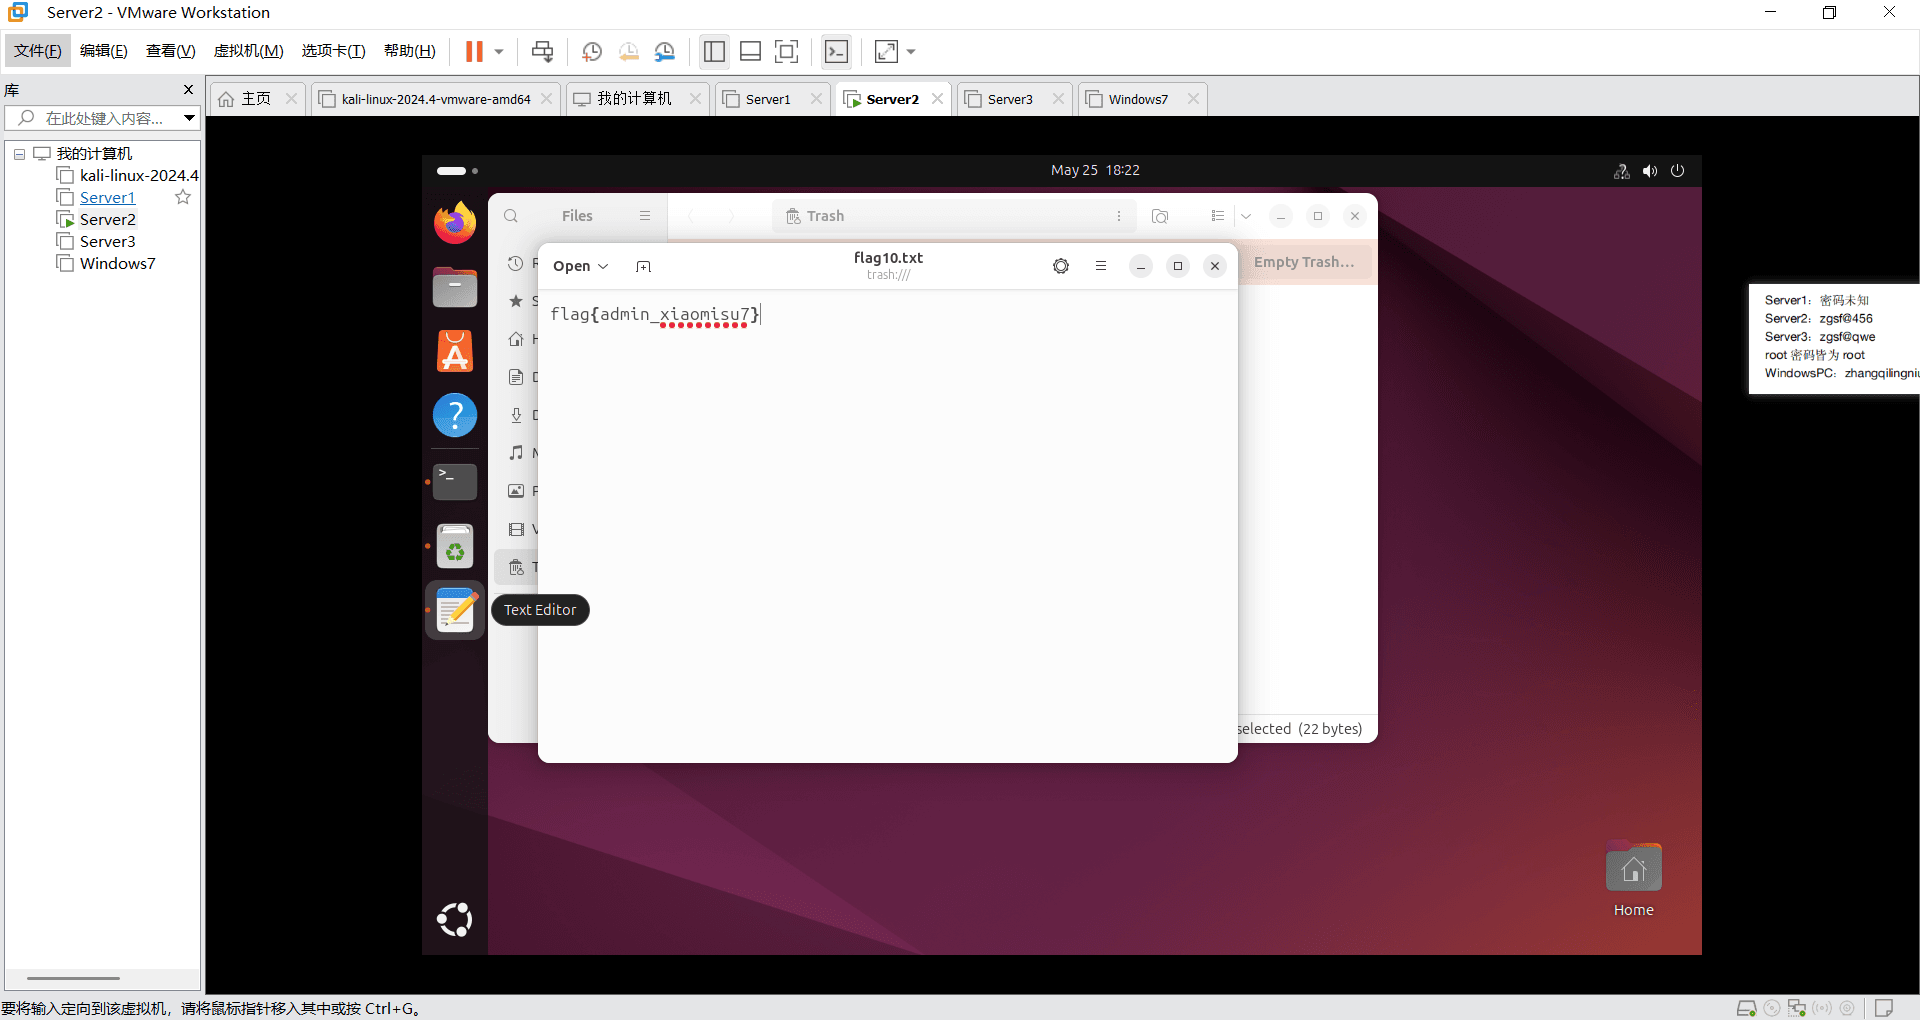Screen dimensions: 1920x1020
Task: Click the library search input field
Action: click(103, 118)
